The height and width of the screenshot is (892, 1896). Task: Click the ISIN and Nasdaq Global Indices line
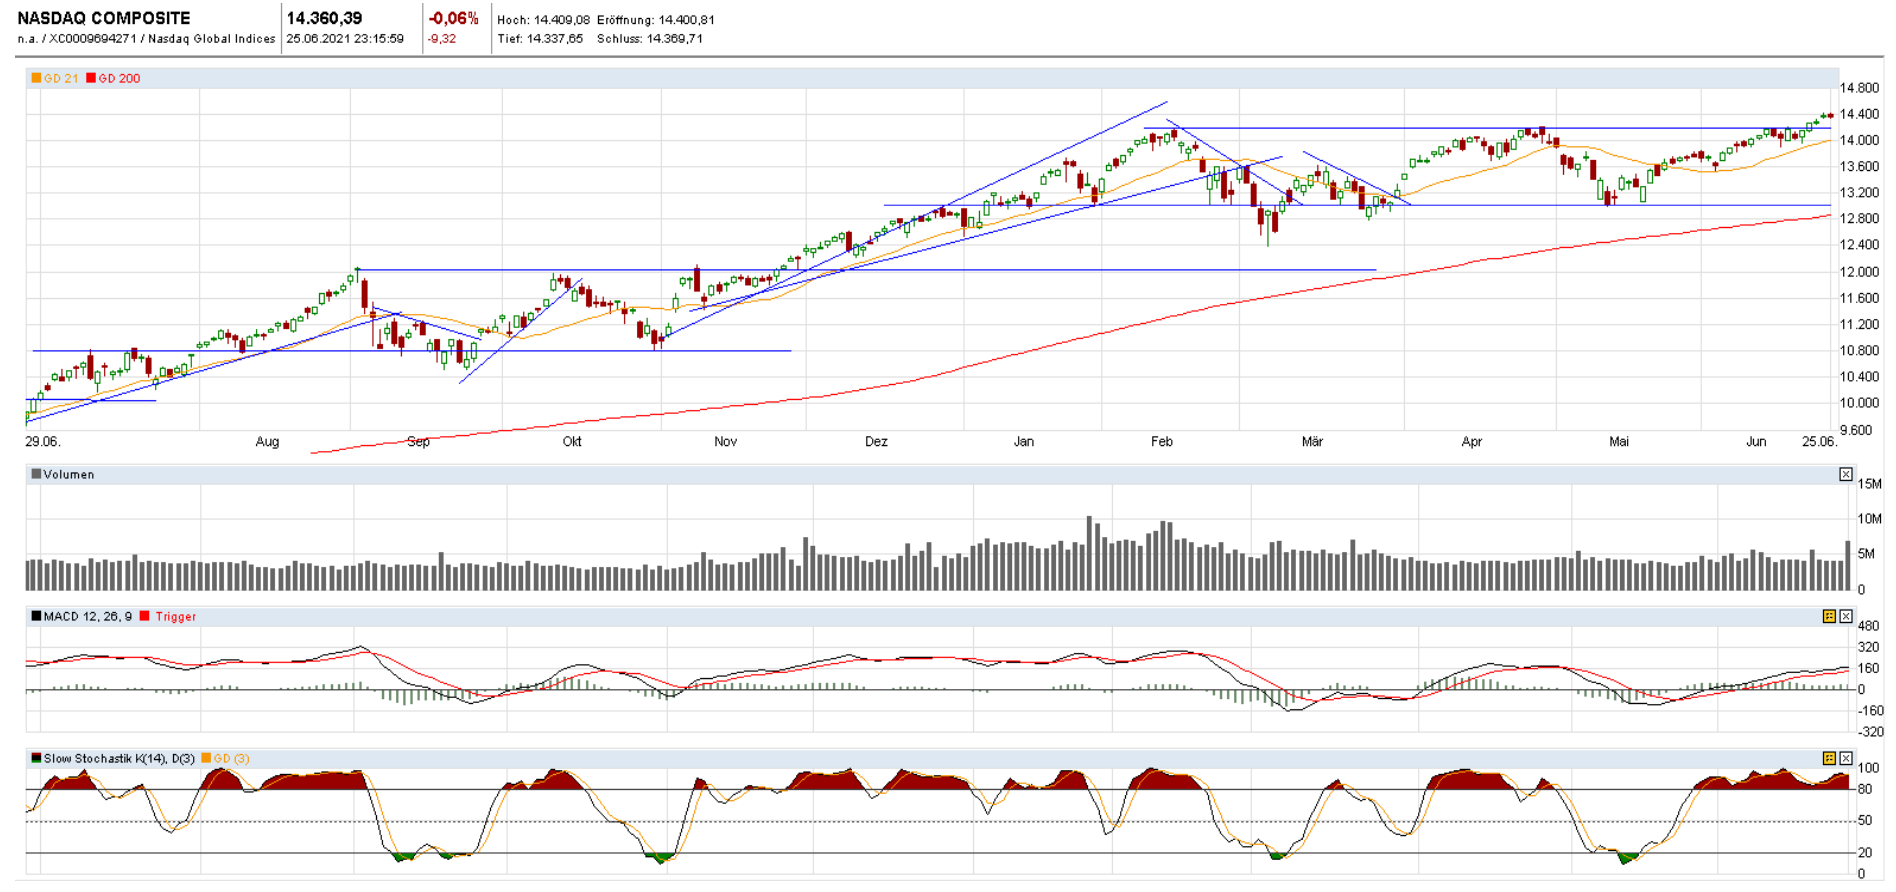[146, 39]
